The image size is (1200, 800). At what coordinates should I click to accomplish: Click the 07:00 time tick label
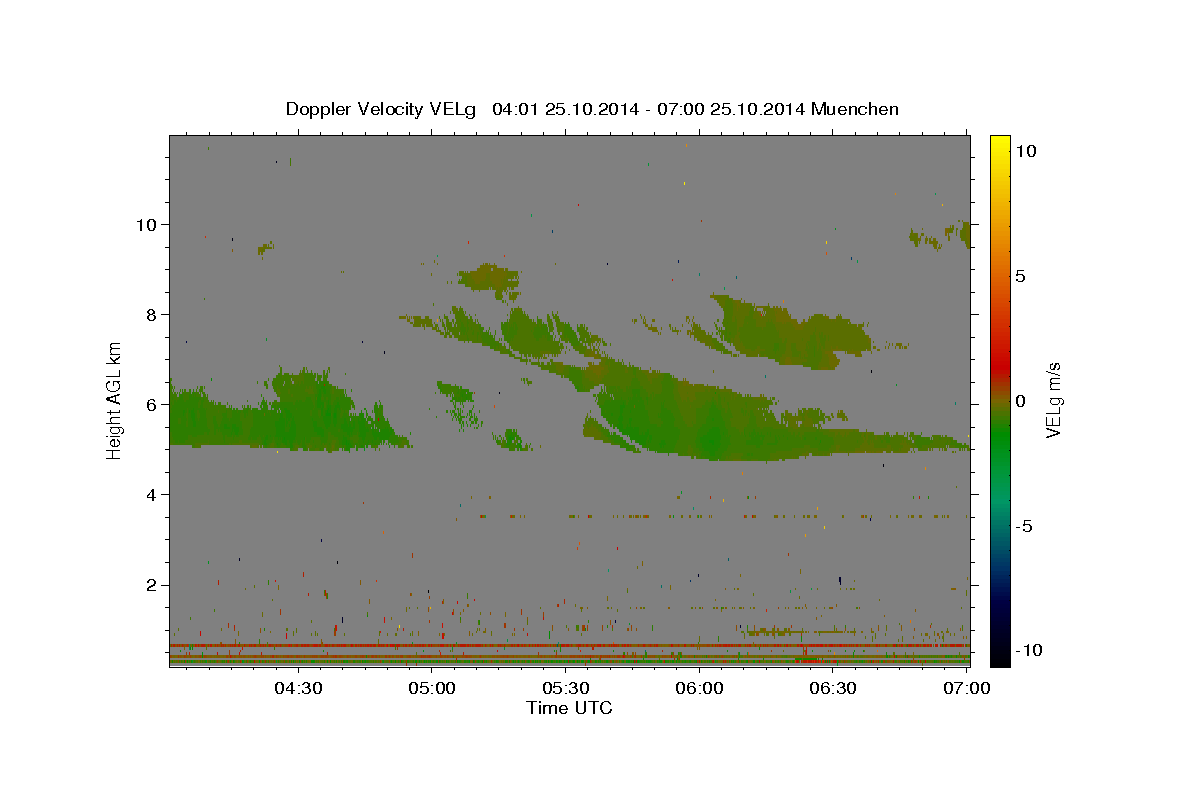coord(966,689)
